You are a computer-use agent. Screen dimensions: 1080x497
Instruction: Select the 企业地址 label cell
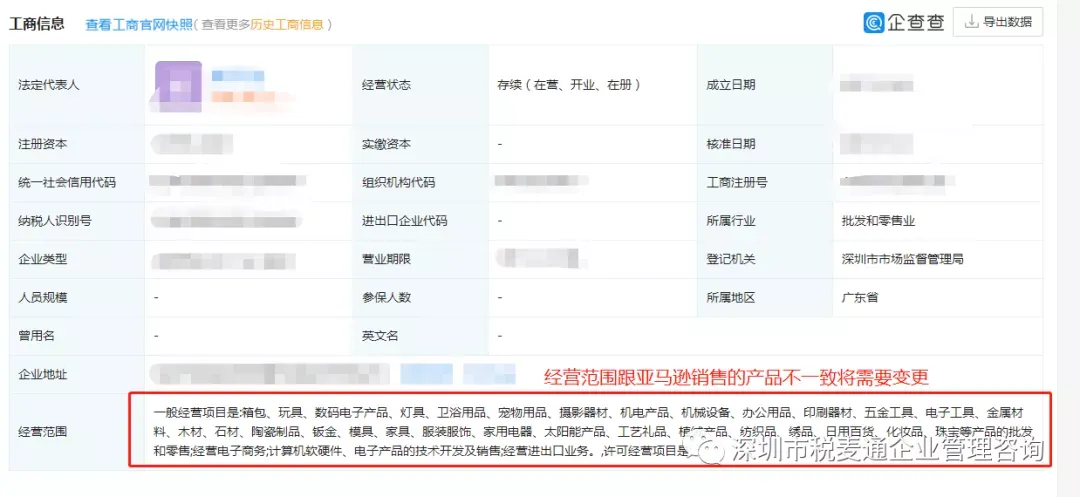pyautogui.click(x=76, y=375)
